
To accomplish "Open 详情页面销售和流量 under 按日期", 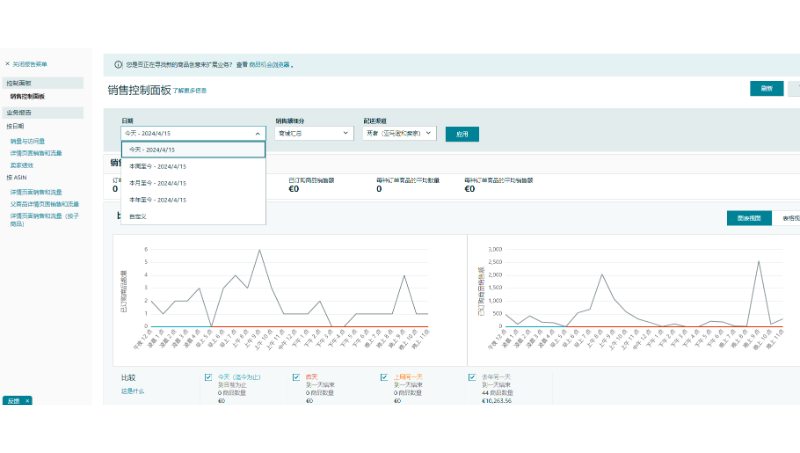I will coord(36,153).
